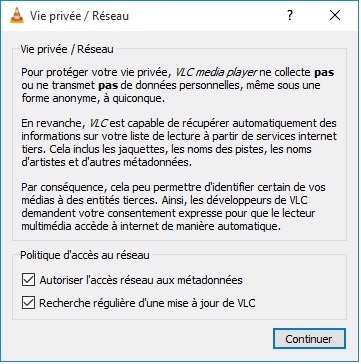The image size is (361, 364).
Task: Click the paragraph starting 'En revanche'
Action: [179, 143]
